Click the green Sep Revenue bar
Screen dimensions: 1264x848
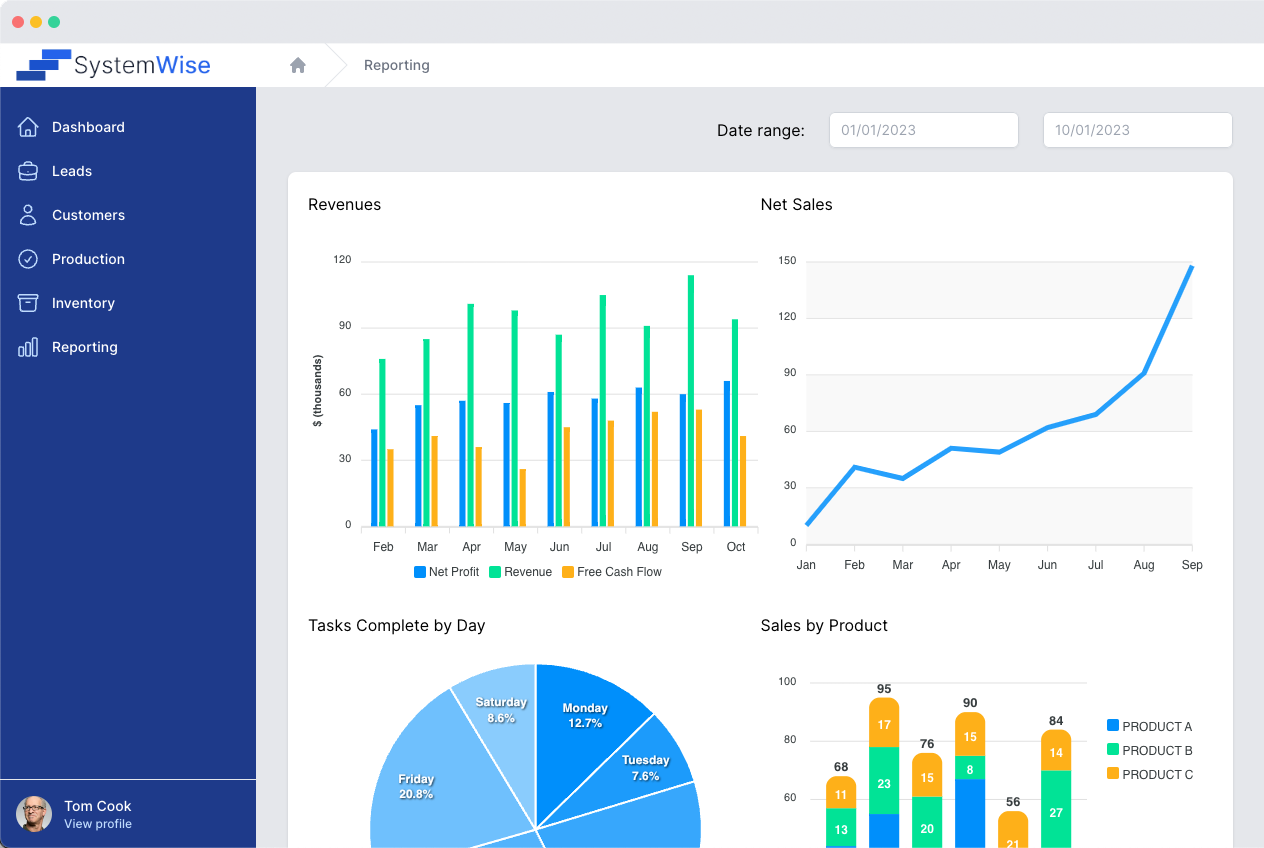pyautogui.click(x=691, y=401)
